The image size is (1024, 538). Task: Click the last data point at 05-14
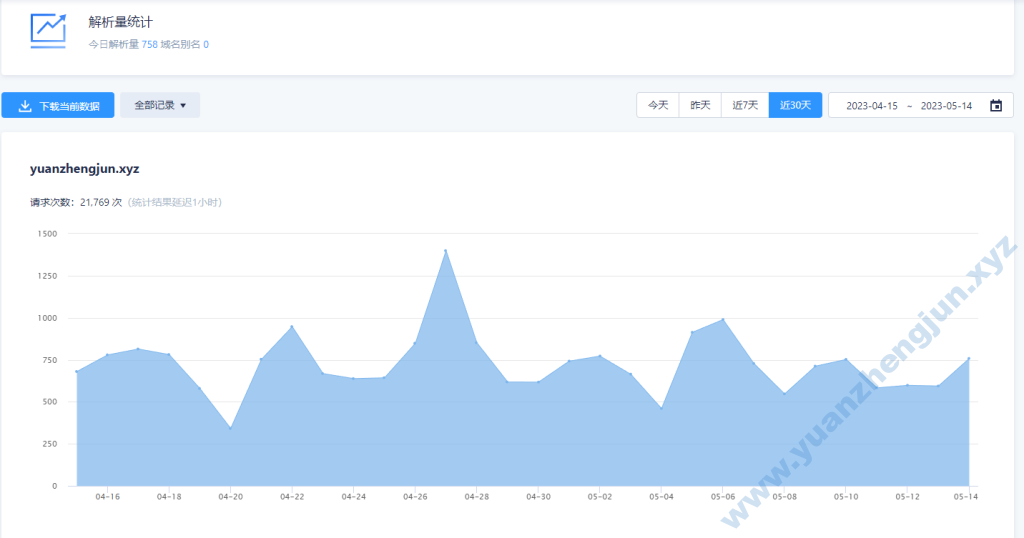(x=968, y=358)
